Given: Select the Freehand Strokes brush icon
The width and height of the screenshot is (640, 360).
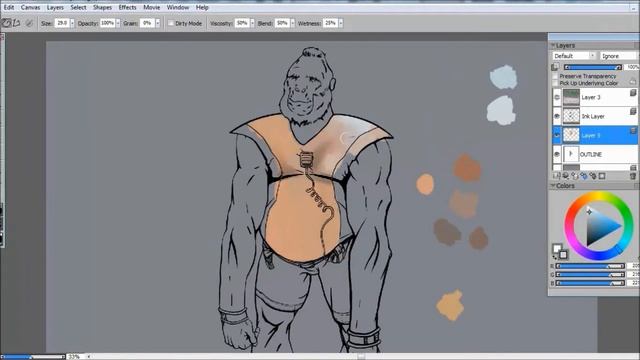Looking at the screenshot, I should coord(6,23).
